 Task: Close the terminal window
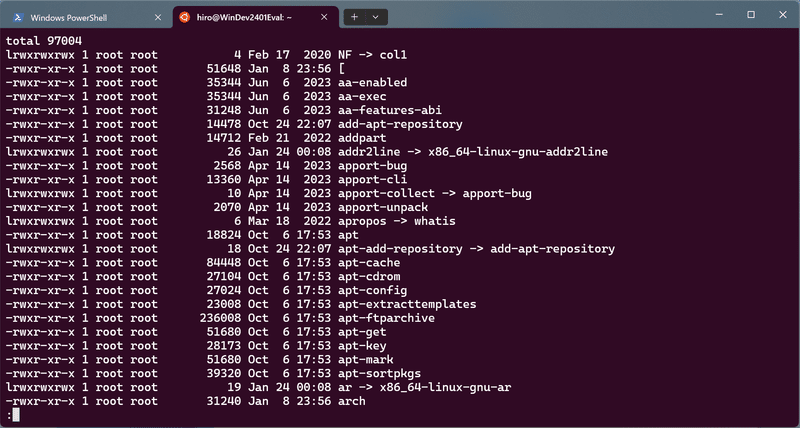[x=783, y=15]
